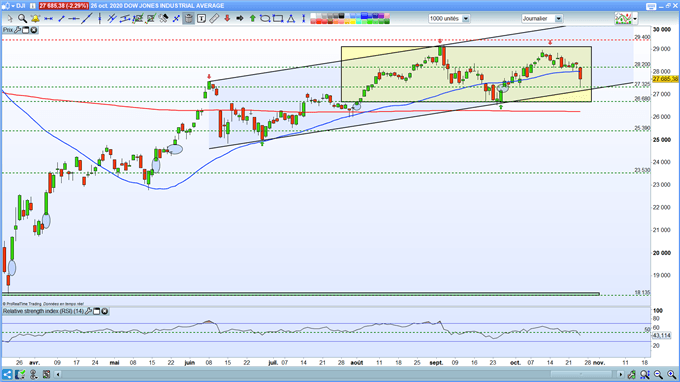Select the ruler measurement tool

tap(214, 19)
